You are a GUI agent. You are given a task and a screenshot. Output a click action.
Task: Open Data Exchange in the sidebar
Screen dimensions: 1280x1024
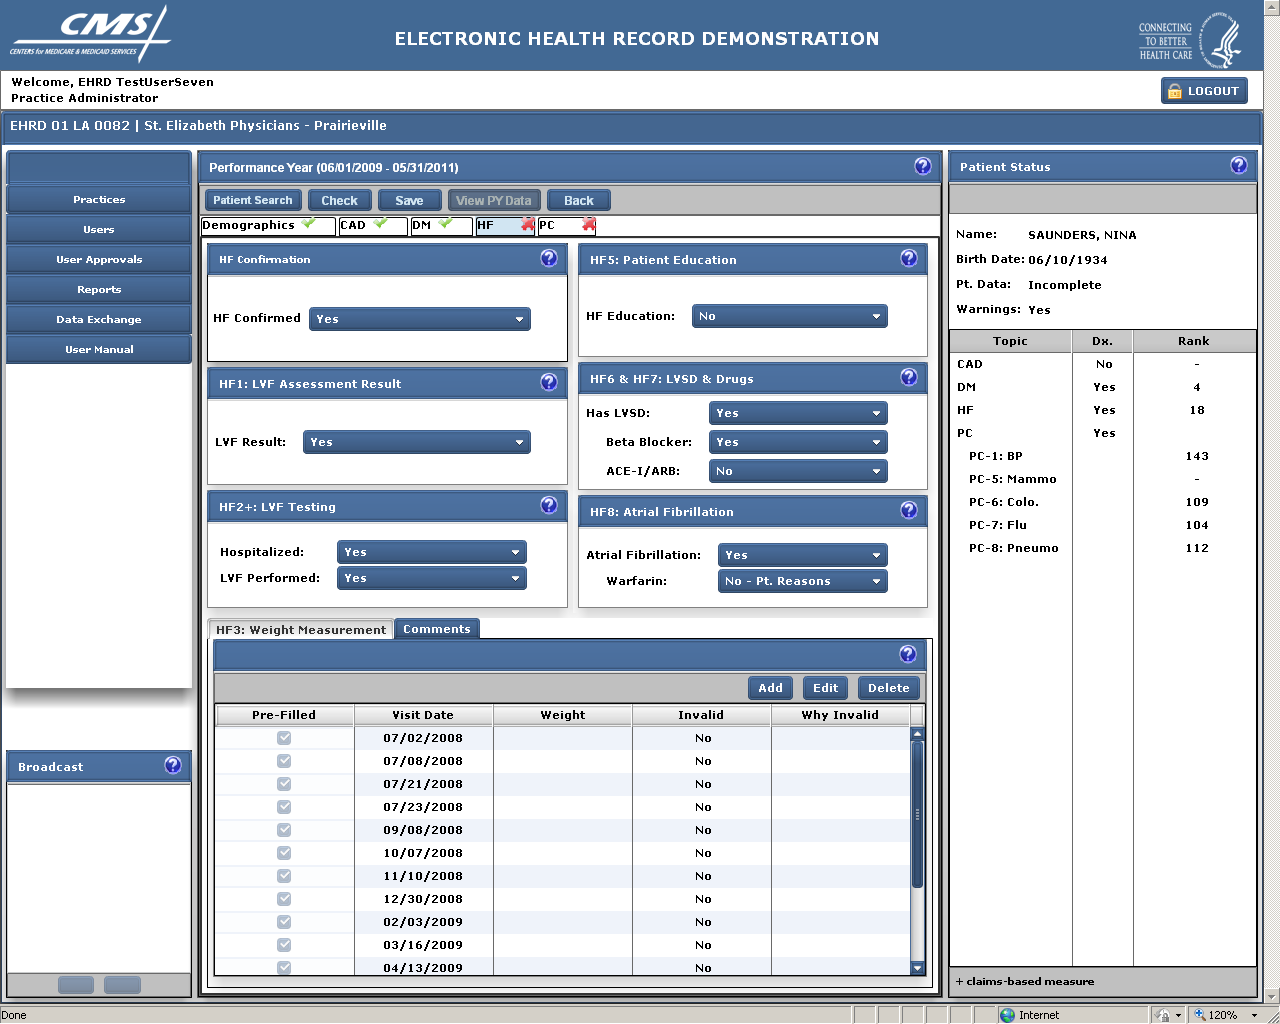[x=99, y=320]
